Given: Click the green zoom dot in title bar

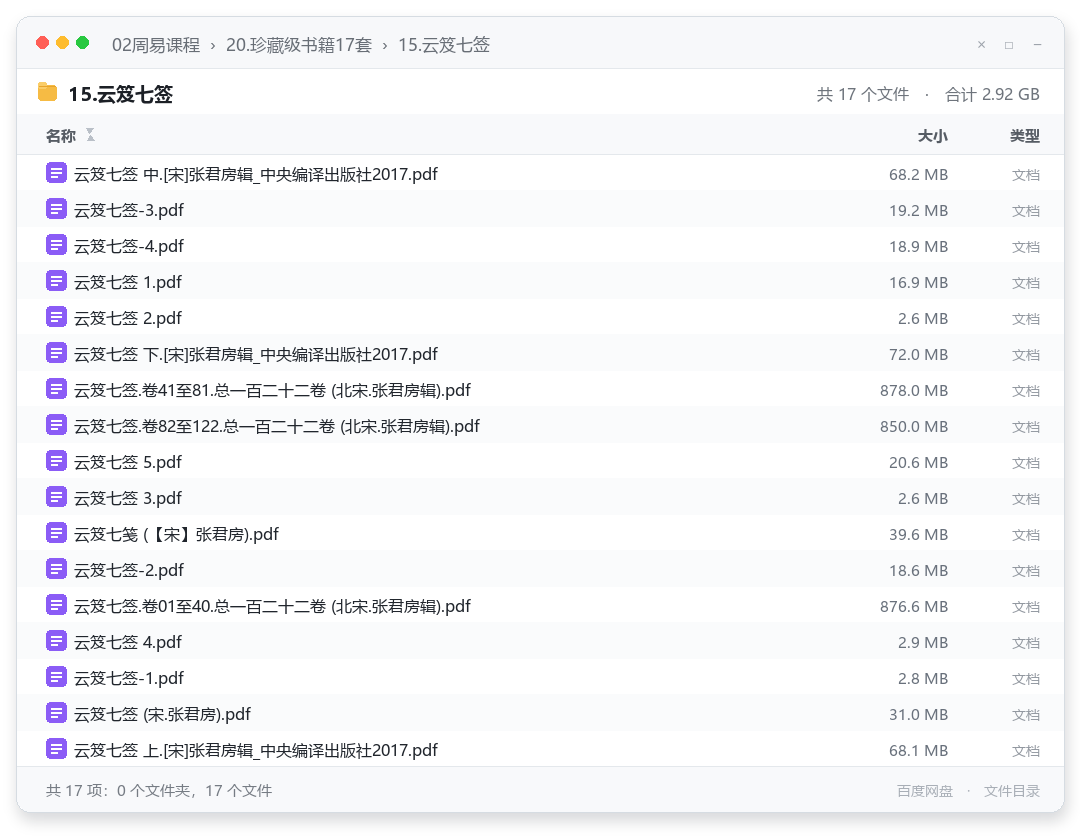Looking at the screenshot, I should click(83, 43).
